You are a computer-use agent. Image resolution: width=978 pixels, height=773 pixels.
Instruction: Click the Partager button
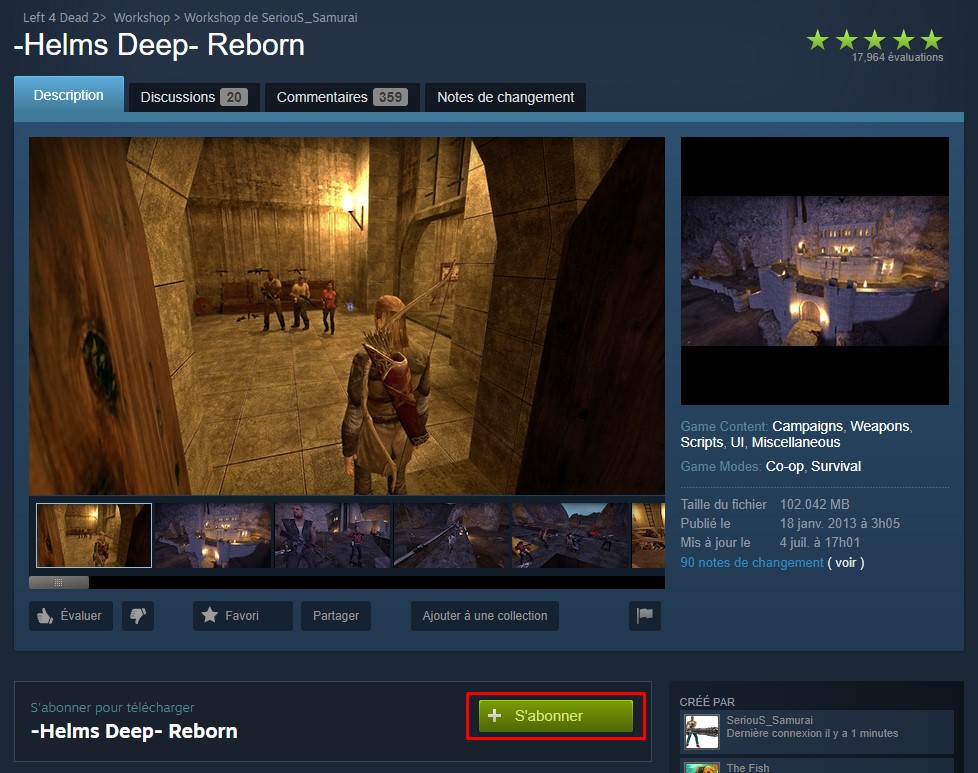click(336, 616)
